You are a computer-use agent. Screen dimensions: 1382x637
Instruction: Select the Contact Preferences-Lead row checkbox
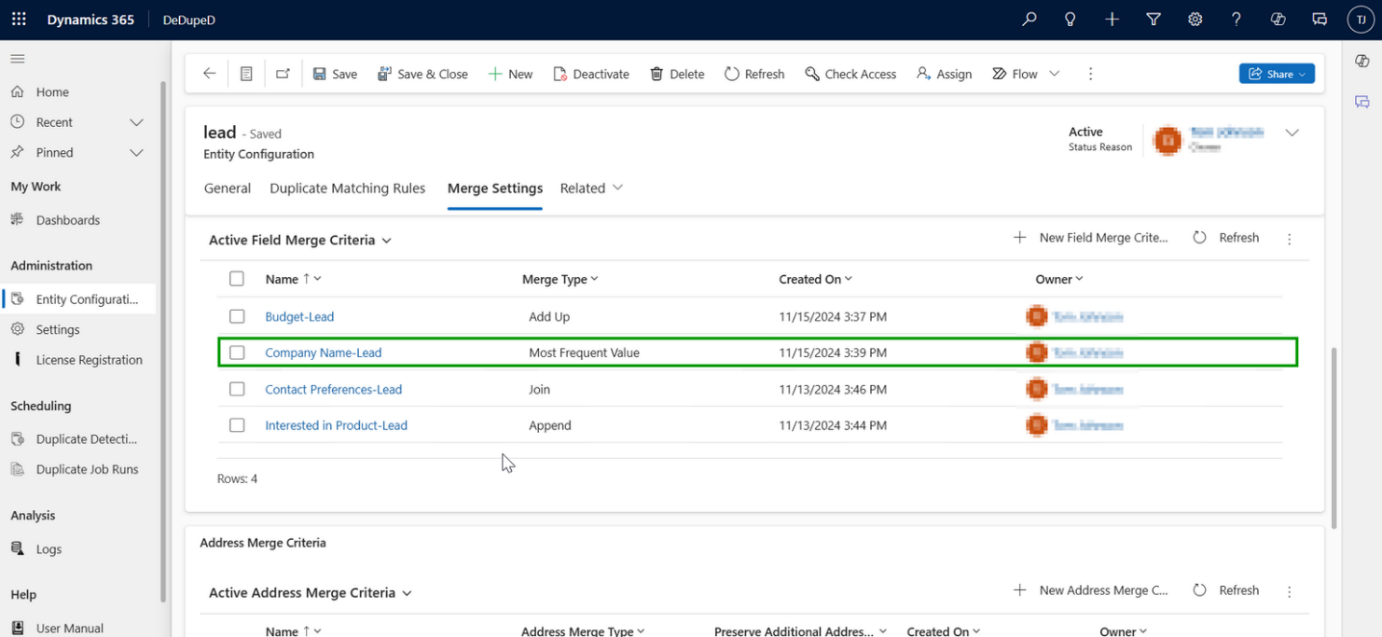pos(237,389)
